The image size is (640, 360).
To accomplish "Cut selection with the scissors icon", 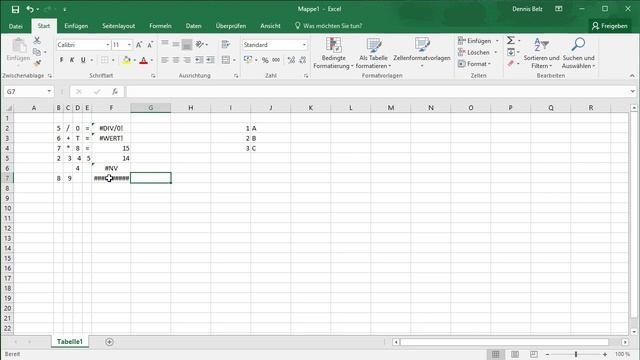I will coord(37,40).
